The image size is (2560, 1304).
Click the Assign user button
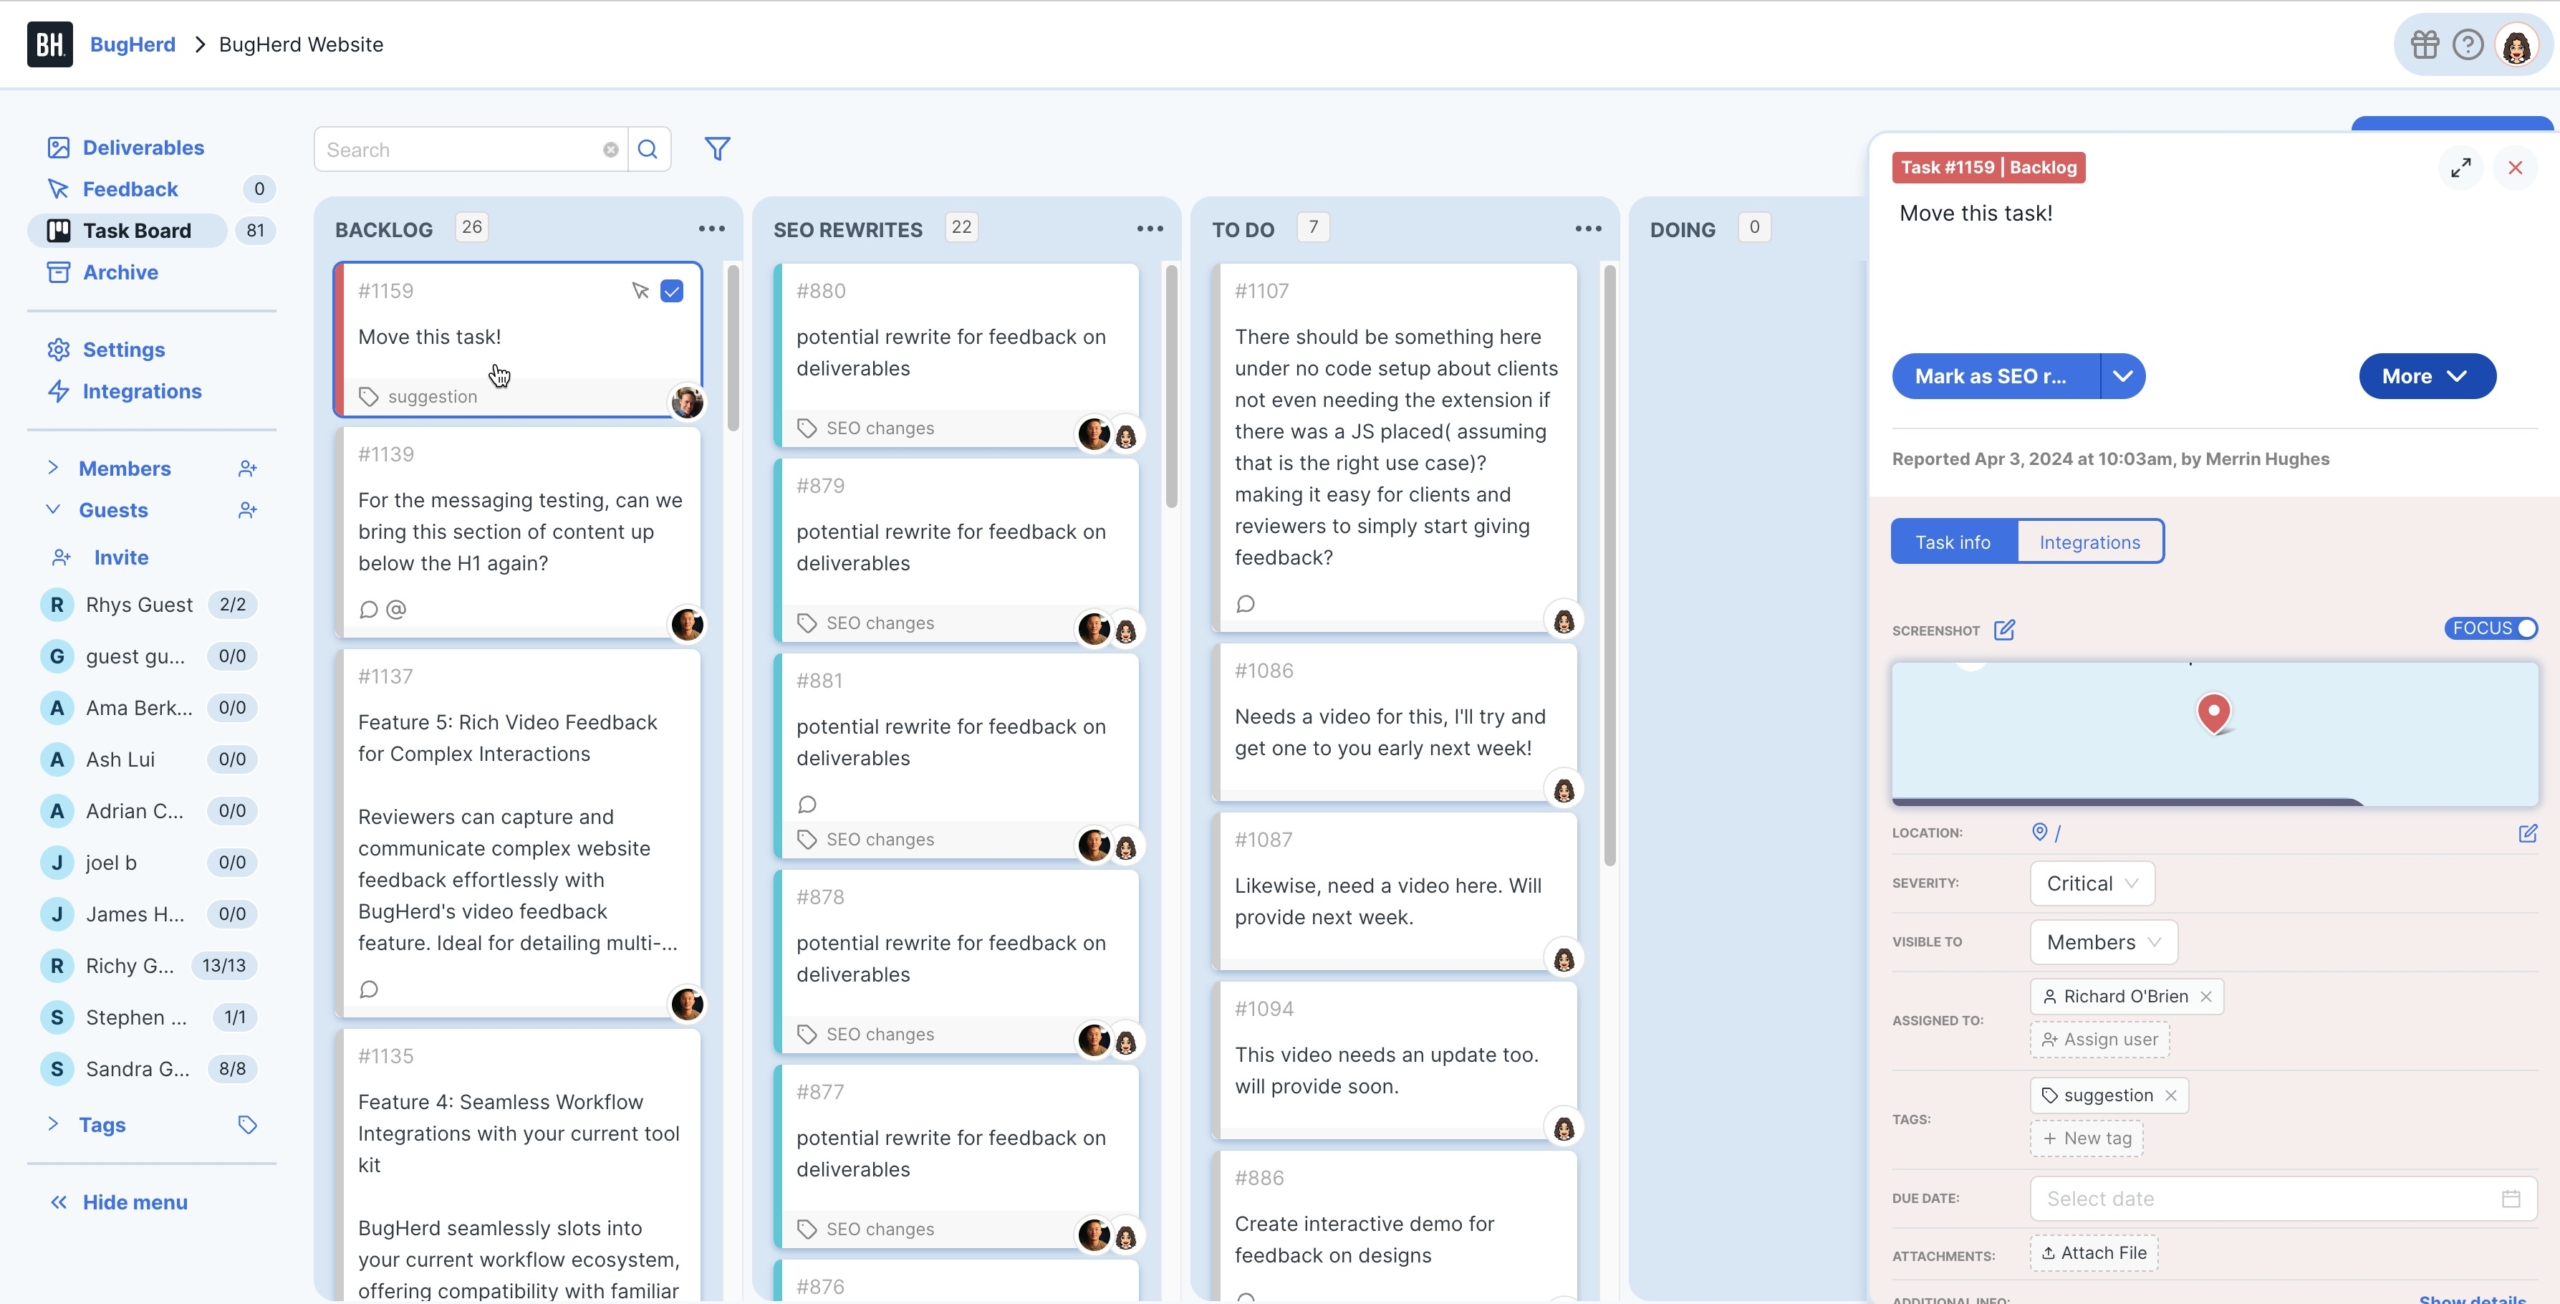pyautogui.click(x=2100, y=1040)
